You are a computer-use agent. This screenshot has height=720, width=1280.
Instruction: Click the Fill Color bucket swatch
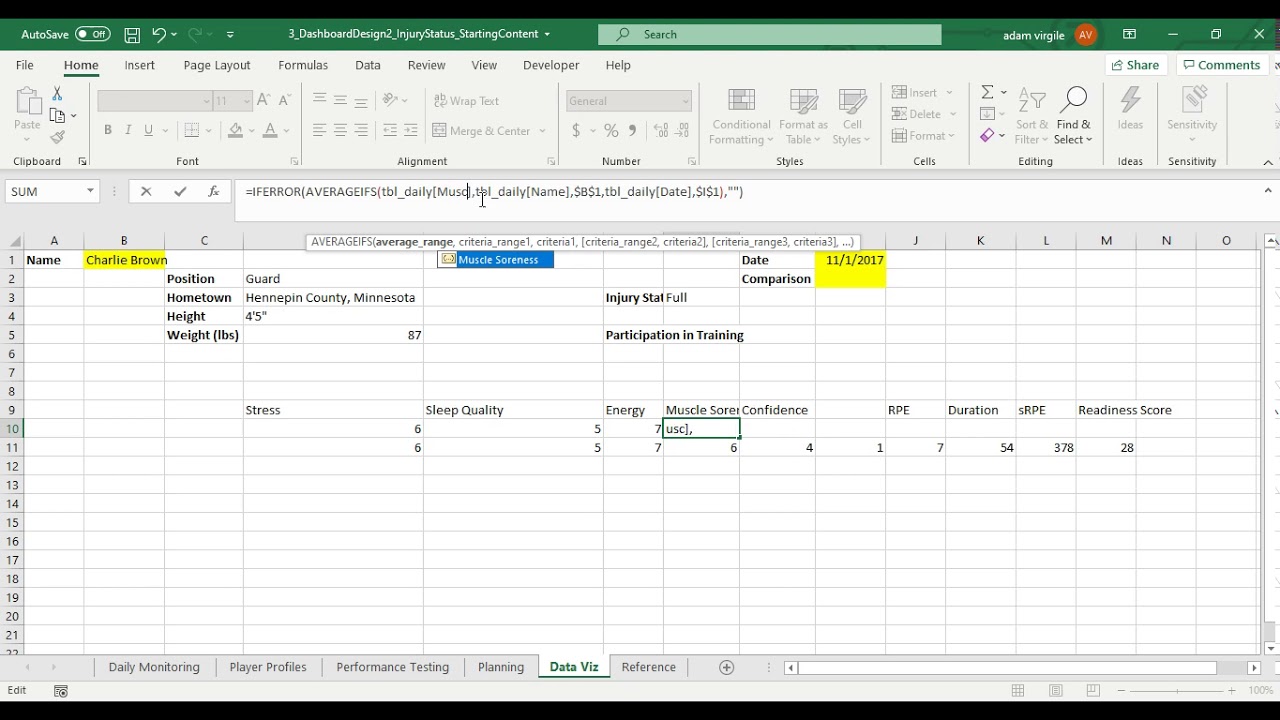[x=236, y=130]
